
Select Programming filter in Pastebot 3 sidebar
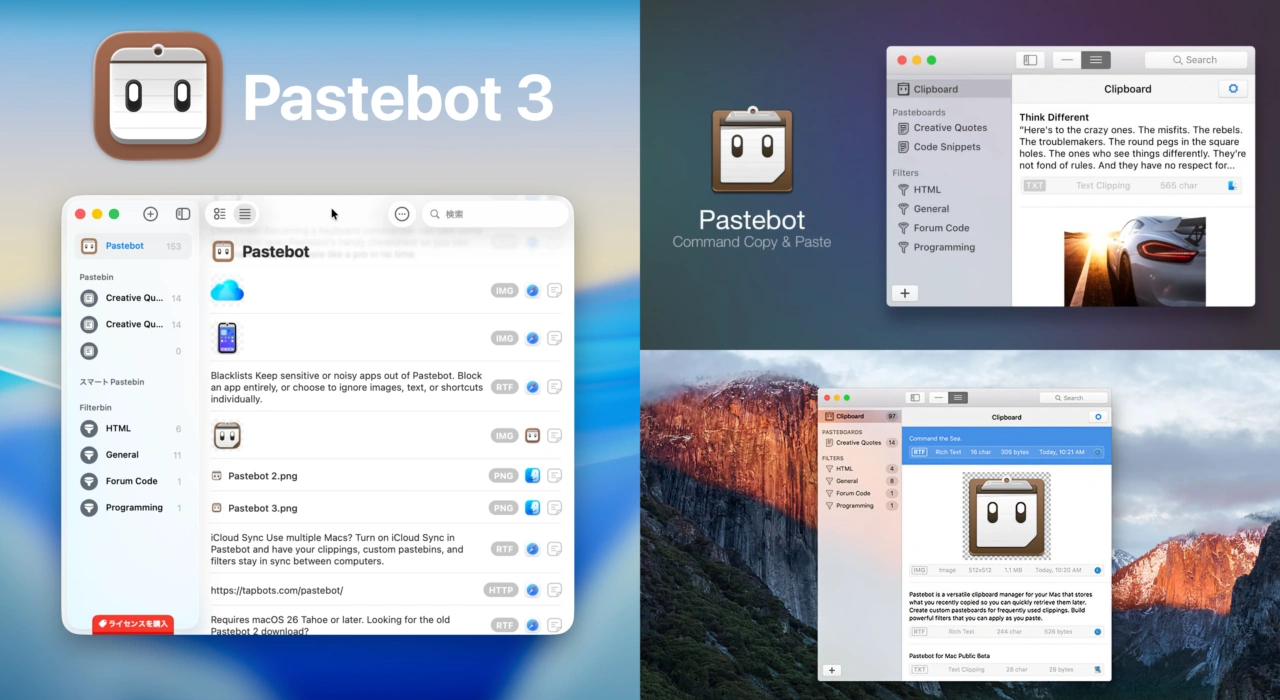pyautogui.click(x=132, y=508)
